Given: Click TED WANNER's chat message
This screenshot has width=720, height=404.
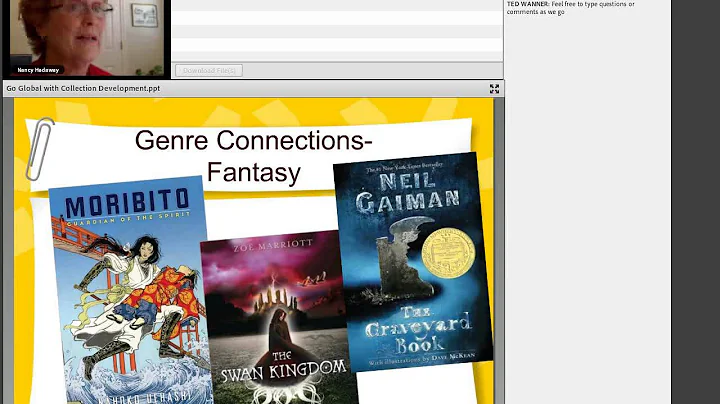Looking at the screenshot, I should coord(571,8).
